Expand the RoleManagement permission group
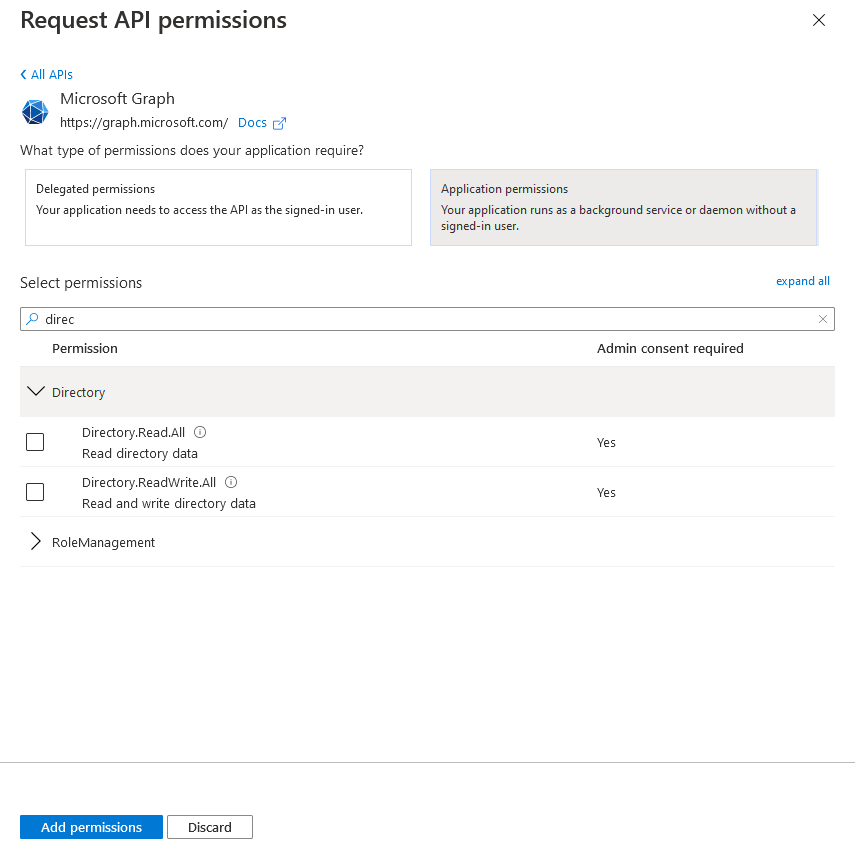 click(36, 542)
